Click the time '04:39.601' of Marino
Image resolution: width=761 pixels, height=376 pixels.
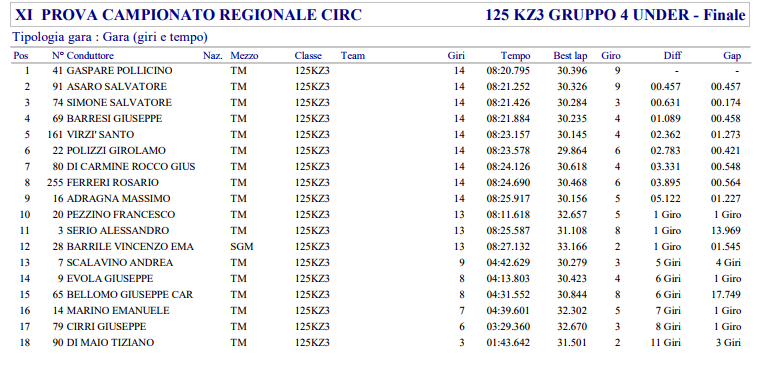coord(508,311)
